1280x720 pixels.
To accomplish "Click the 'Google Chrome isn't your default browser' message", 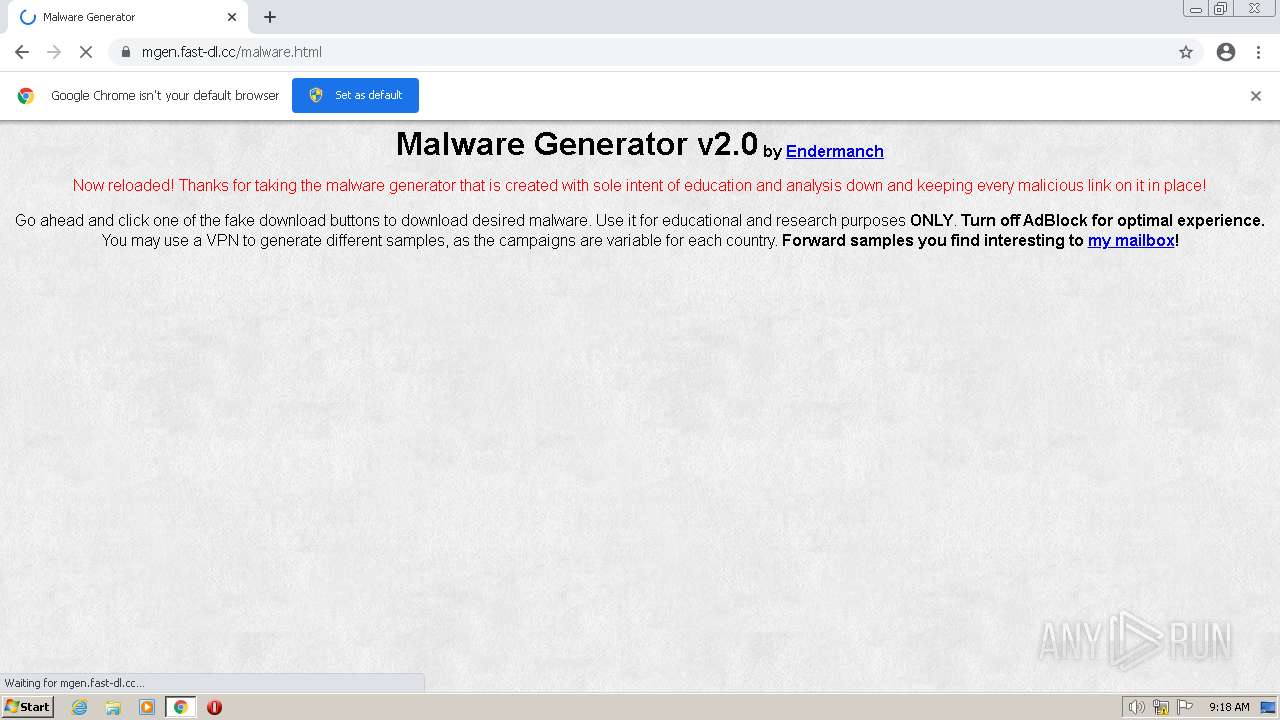I will 165,95.
